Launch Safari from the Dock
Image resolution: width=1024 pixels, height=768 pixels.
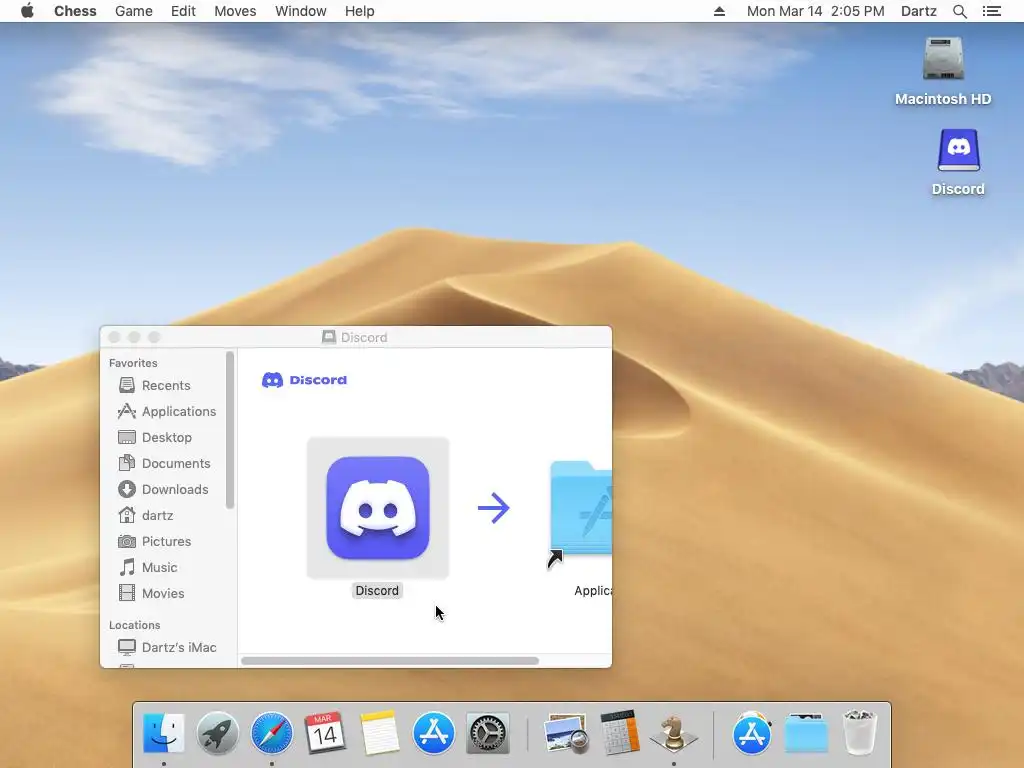(x=272, y=733)
